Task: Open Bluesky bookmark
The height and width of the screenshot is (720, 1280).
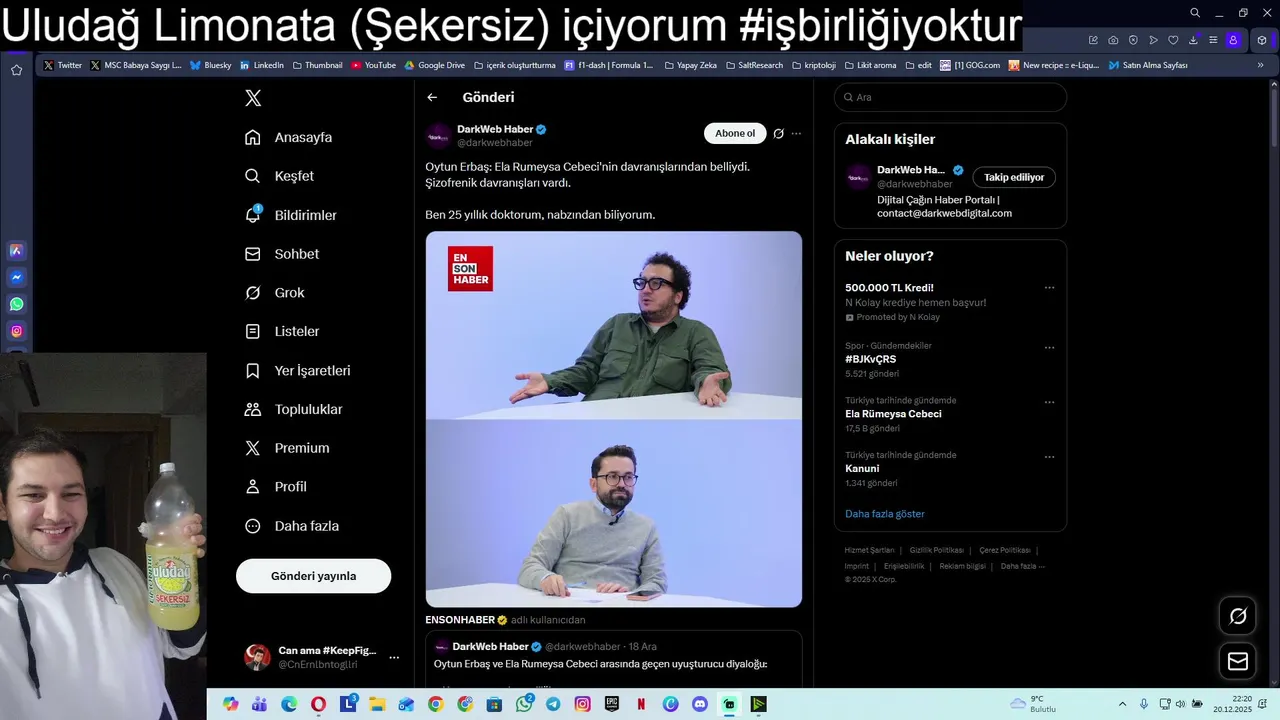Action: point(211,65)
